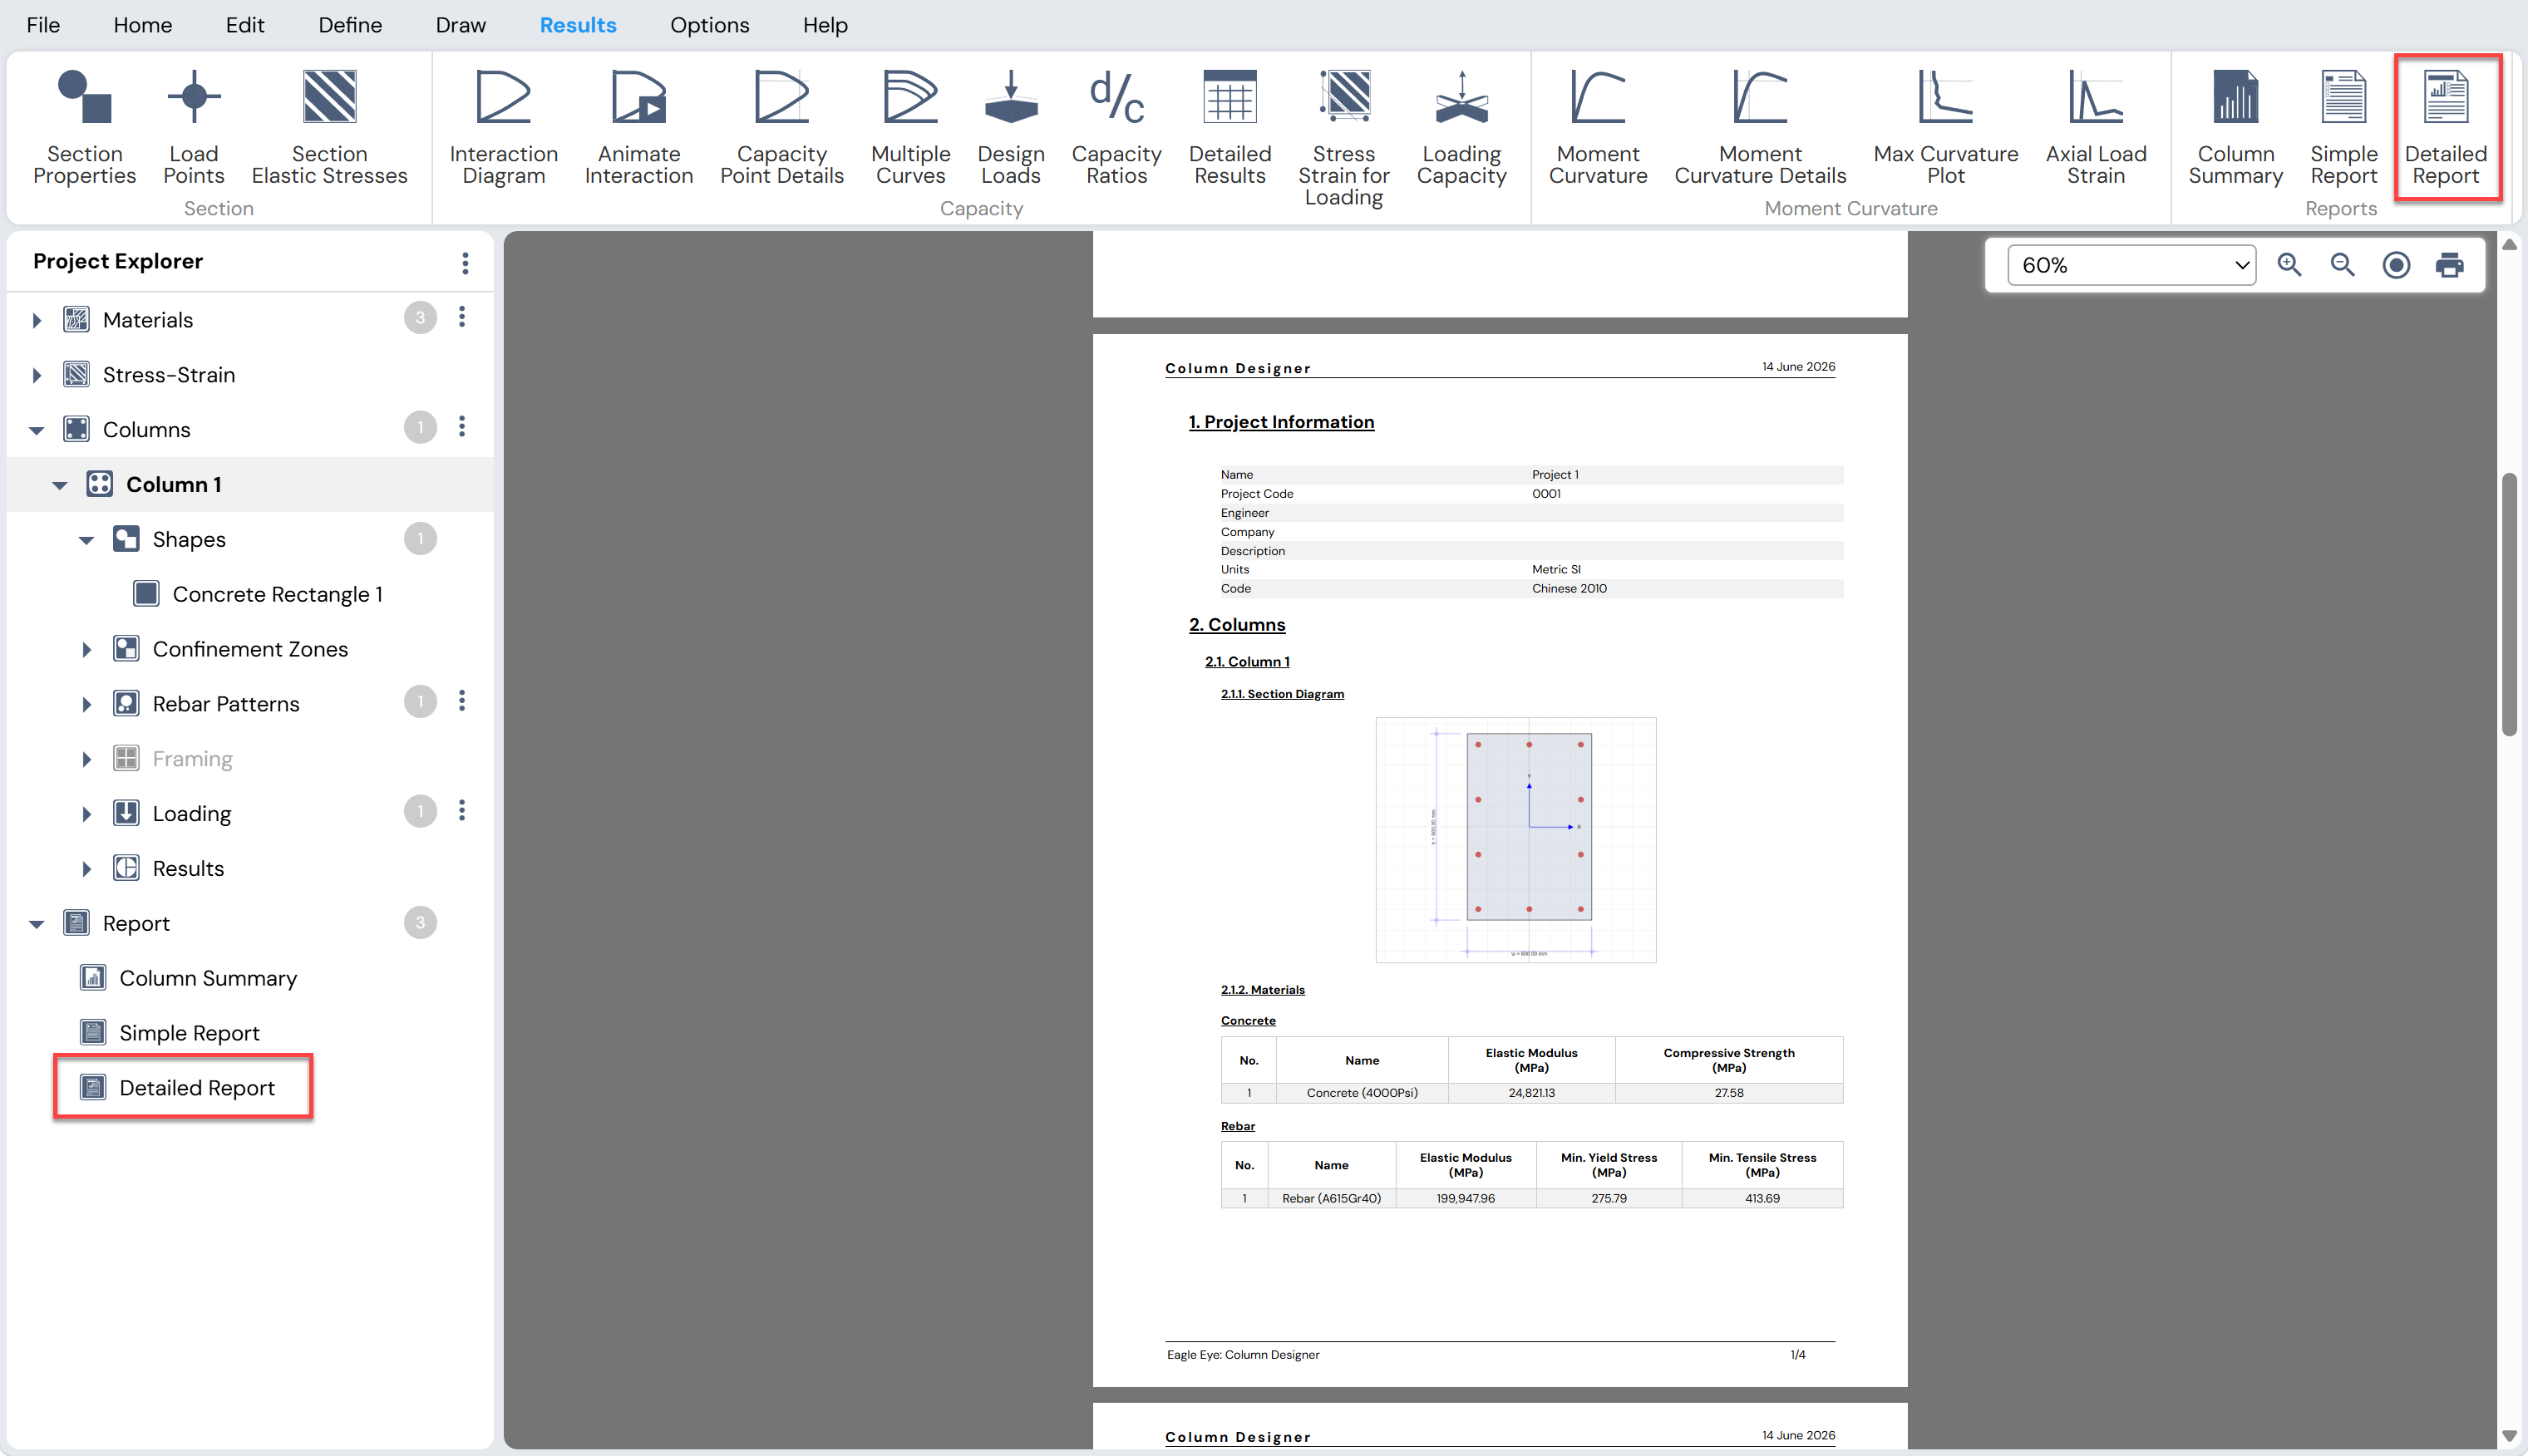
Task: Open Section Properties tool
Action: (x=84, y=126)
